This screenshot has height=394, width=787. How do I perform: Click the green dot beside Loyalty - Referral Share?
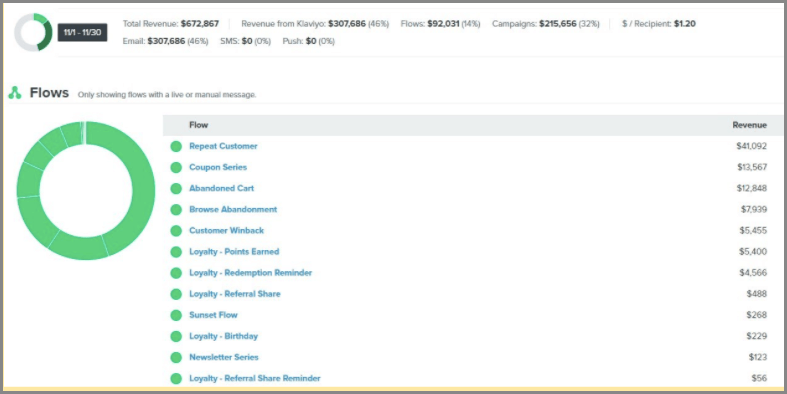point(176,294)
